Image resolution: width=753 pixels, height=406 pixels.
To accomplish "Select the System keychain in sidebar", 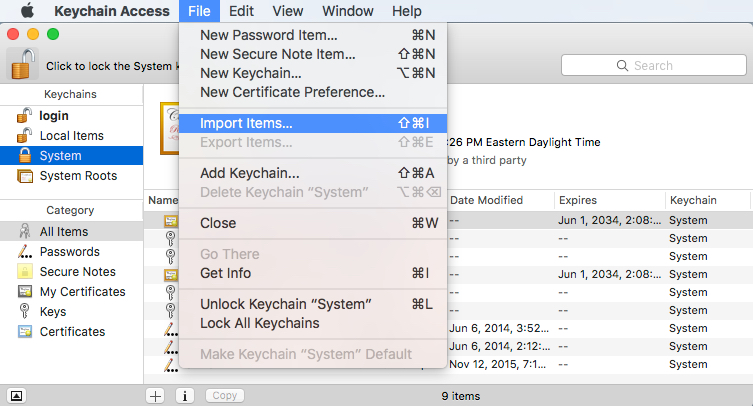I will 72,156.
